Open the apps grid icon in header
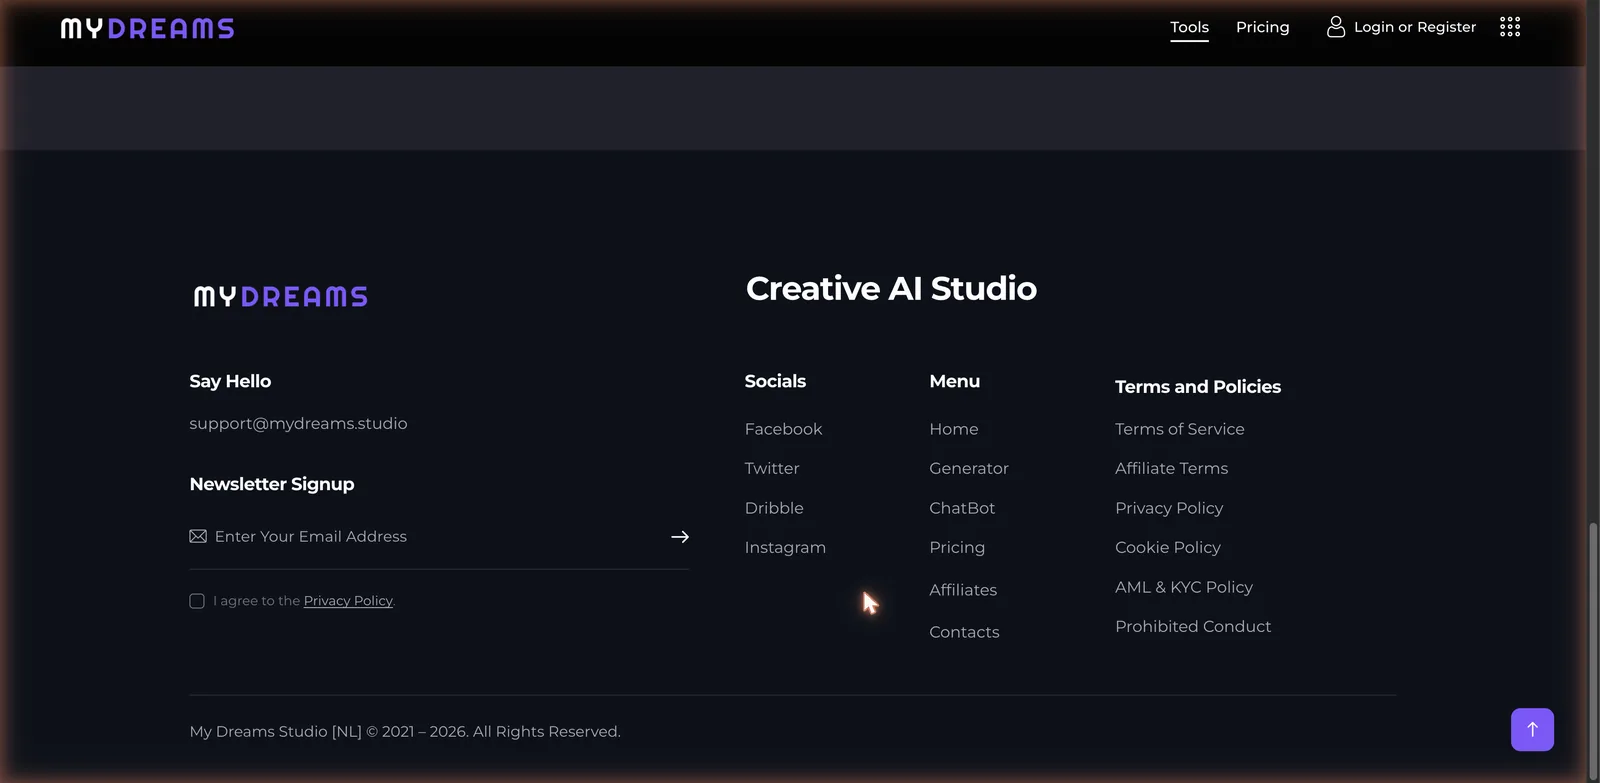This screenshot has width=1600, height=783. [1510, 27]
